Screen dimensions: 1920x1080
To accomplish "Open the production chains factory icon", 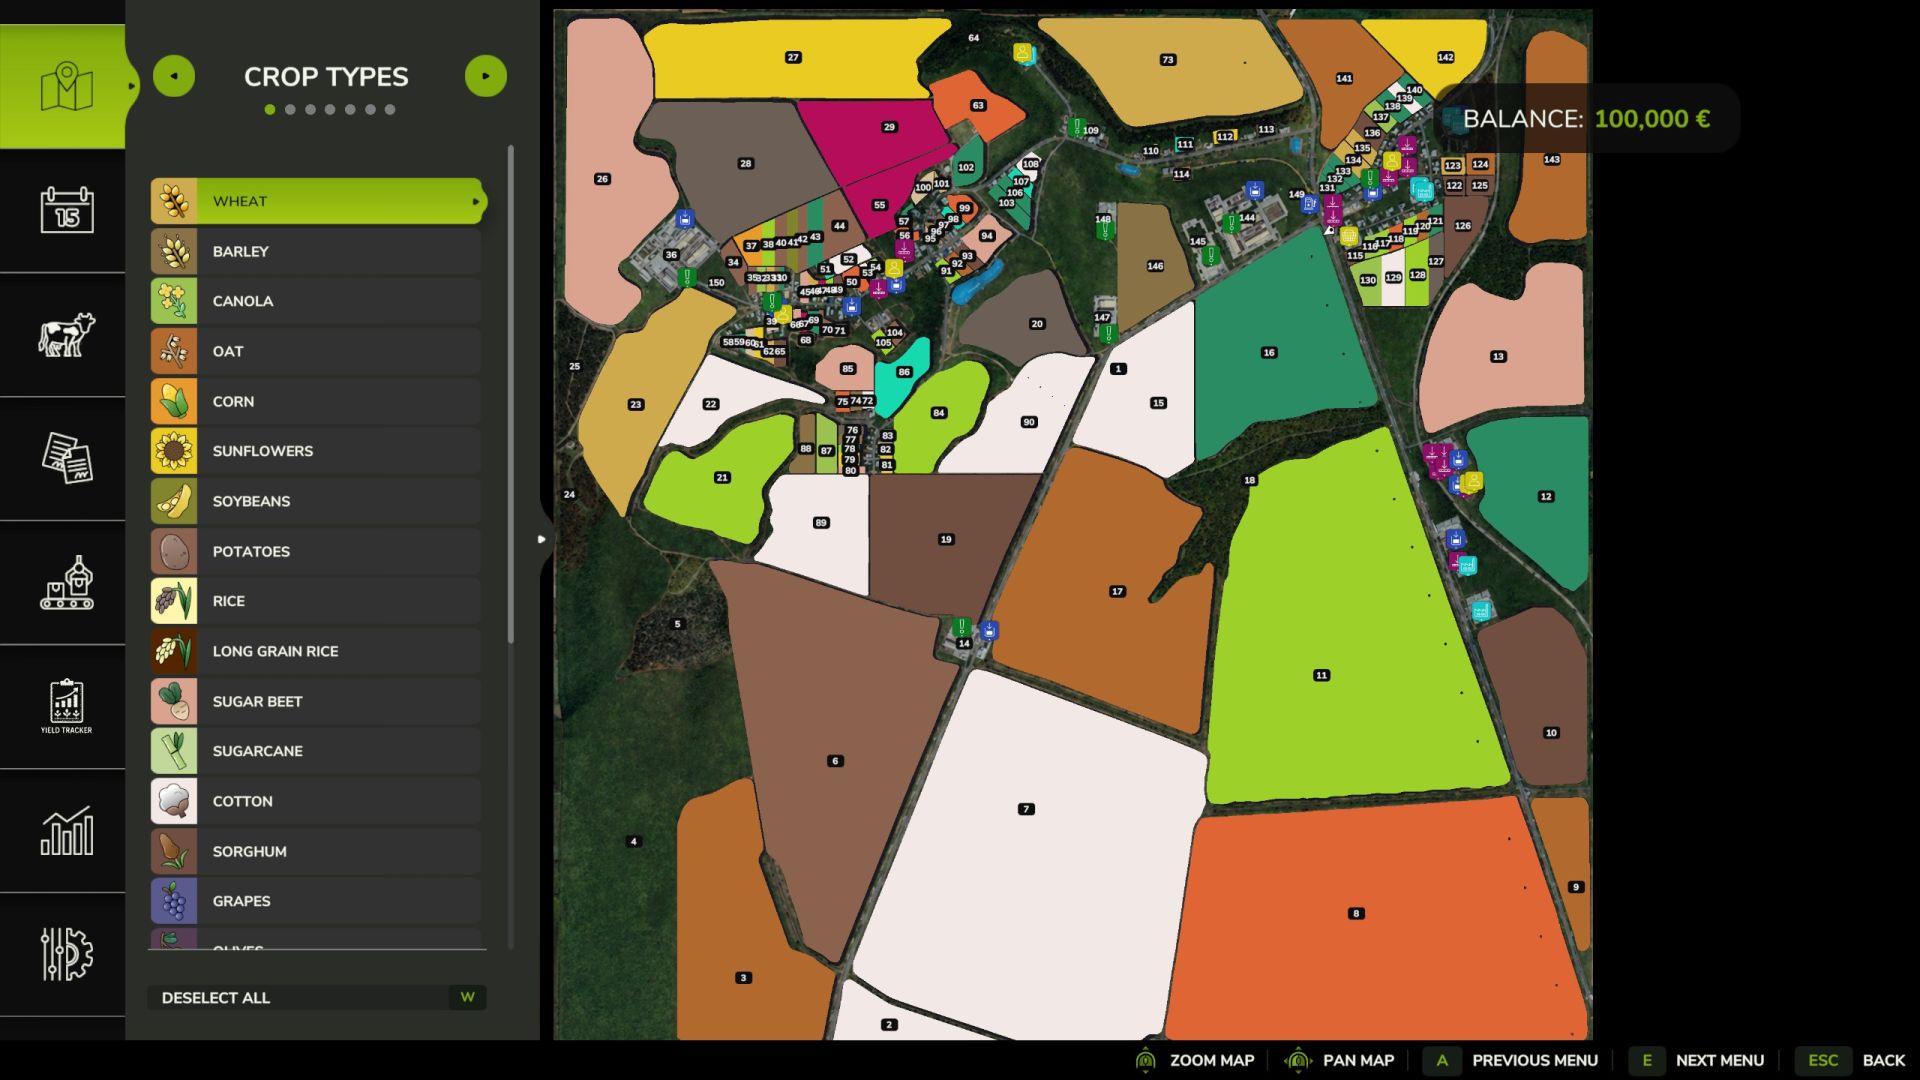I will coord(66,583).
